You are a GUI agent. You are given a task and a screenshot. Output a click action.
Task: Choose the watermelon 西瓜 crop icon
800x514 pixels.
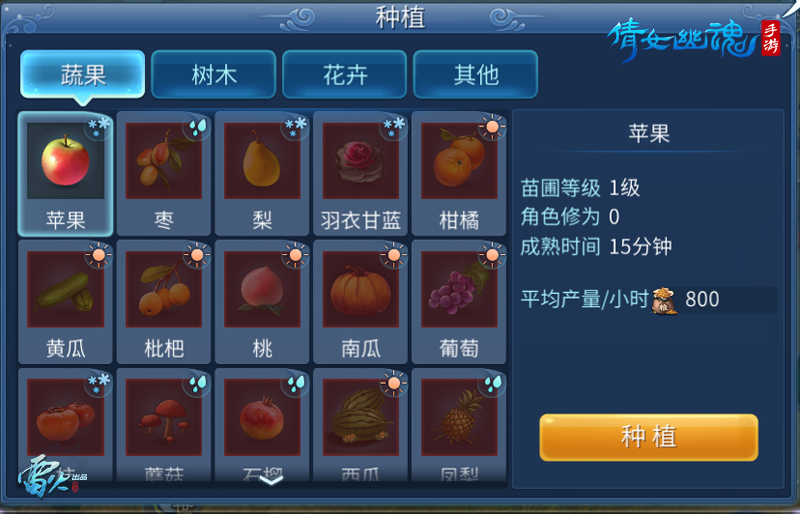361,417
